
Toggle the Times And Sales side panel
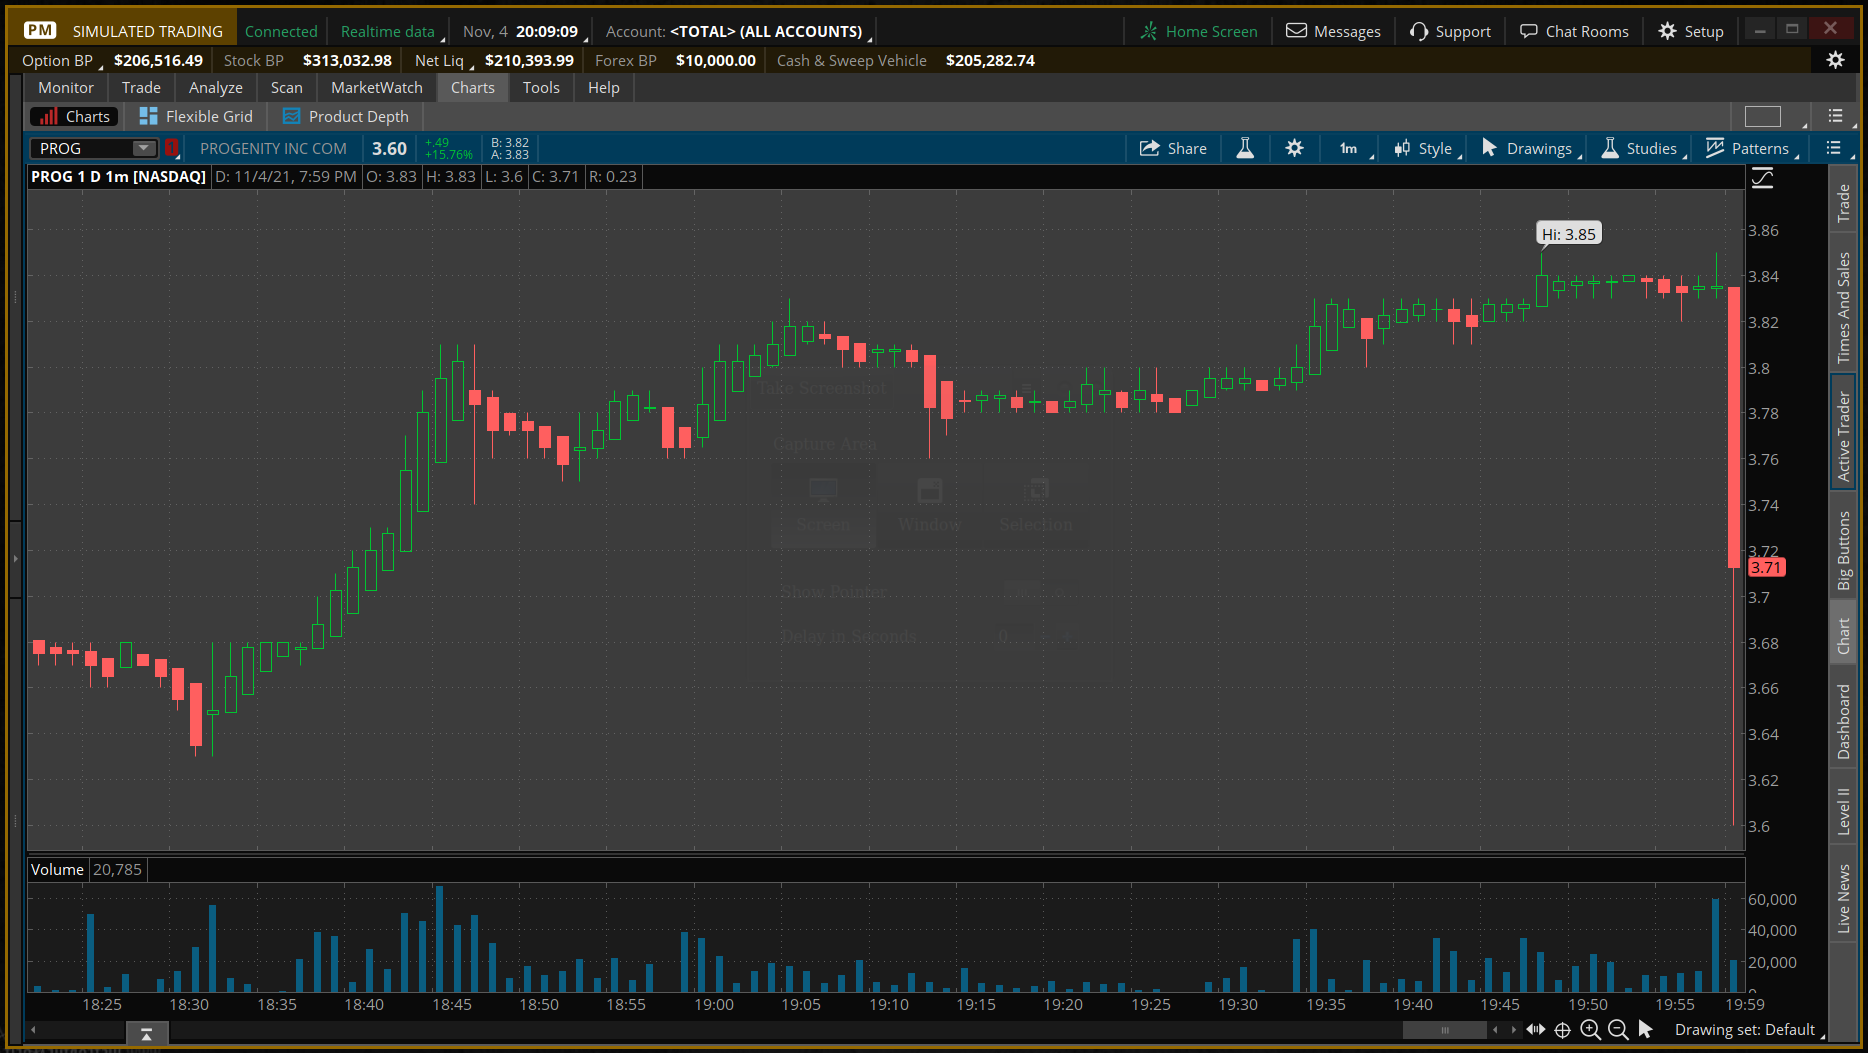tap(1843, 307)
